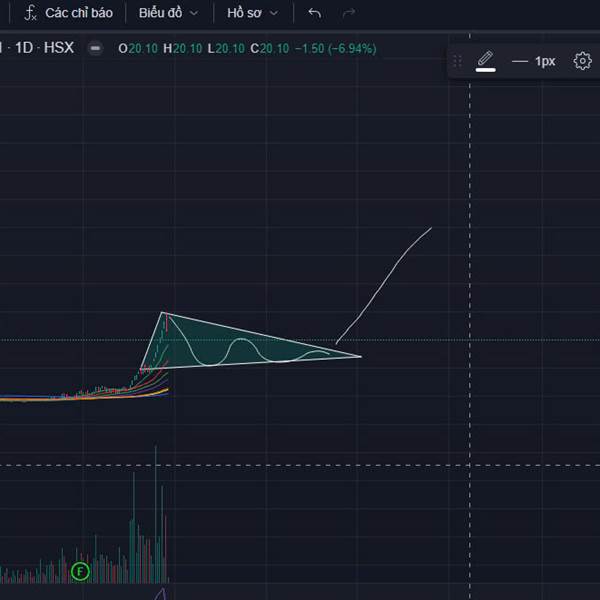The height and width of the screenshot is (600, 600).
Task: Undo the last chart action
Action: (x=315, y=13)
